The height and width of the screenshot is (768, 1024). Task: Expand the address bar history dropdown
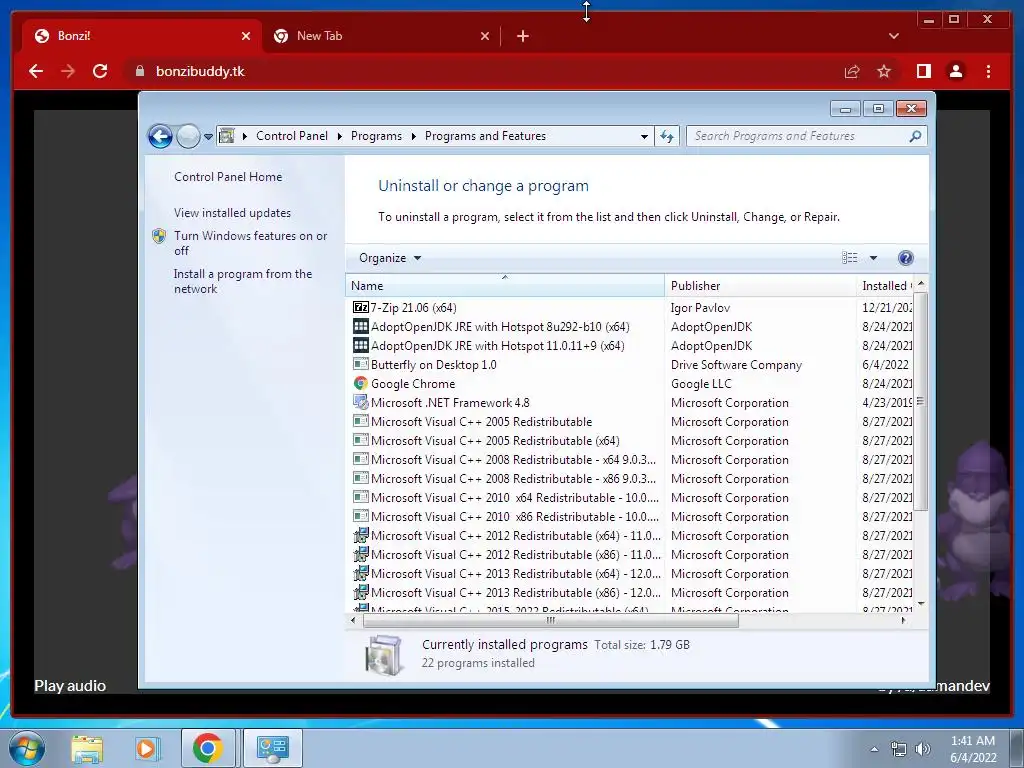tap(644, 136)
